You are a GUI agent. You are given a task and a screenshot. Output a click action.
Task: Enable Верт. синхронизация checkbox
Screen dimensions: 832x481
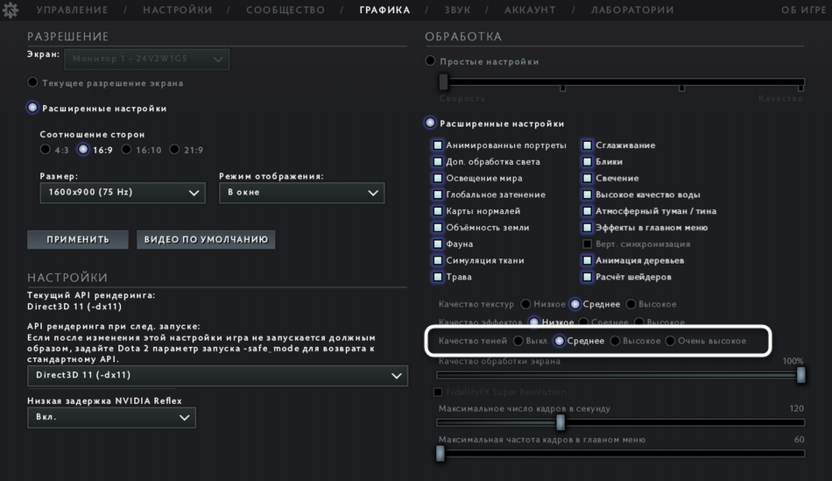(588, 244)
